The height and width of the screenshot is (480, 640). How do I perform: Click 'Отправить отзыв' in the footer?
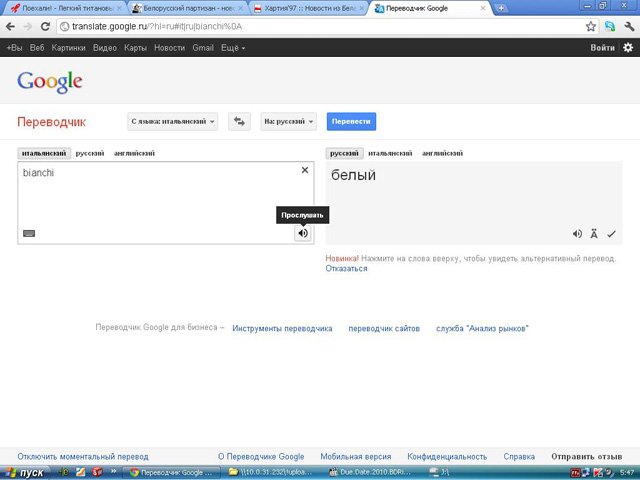pos(587,456)
